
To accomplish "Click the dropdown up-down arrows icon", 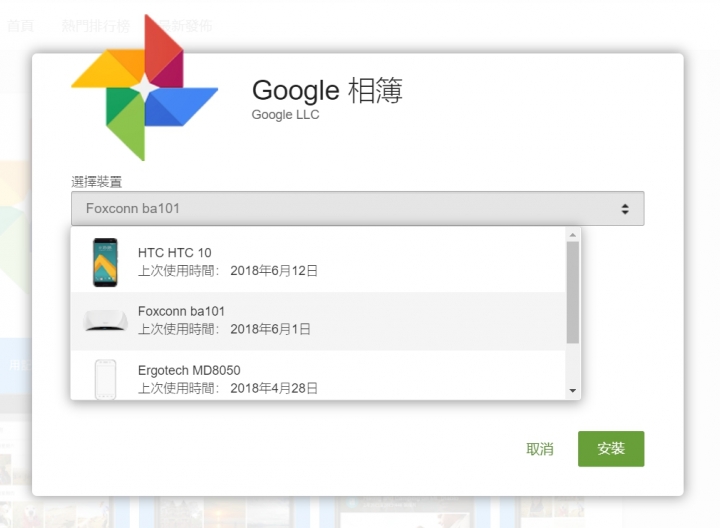I will pos(625,209).
